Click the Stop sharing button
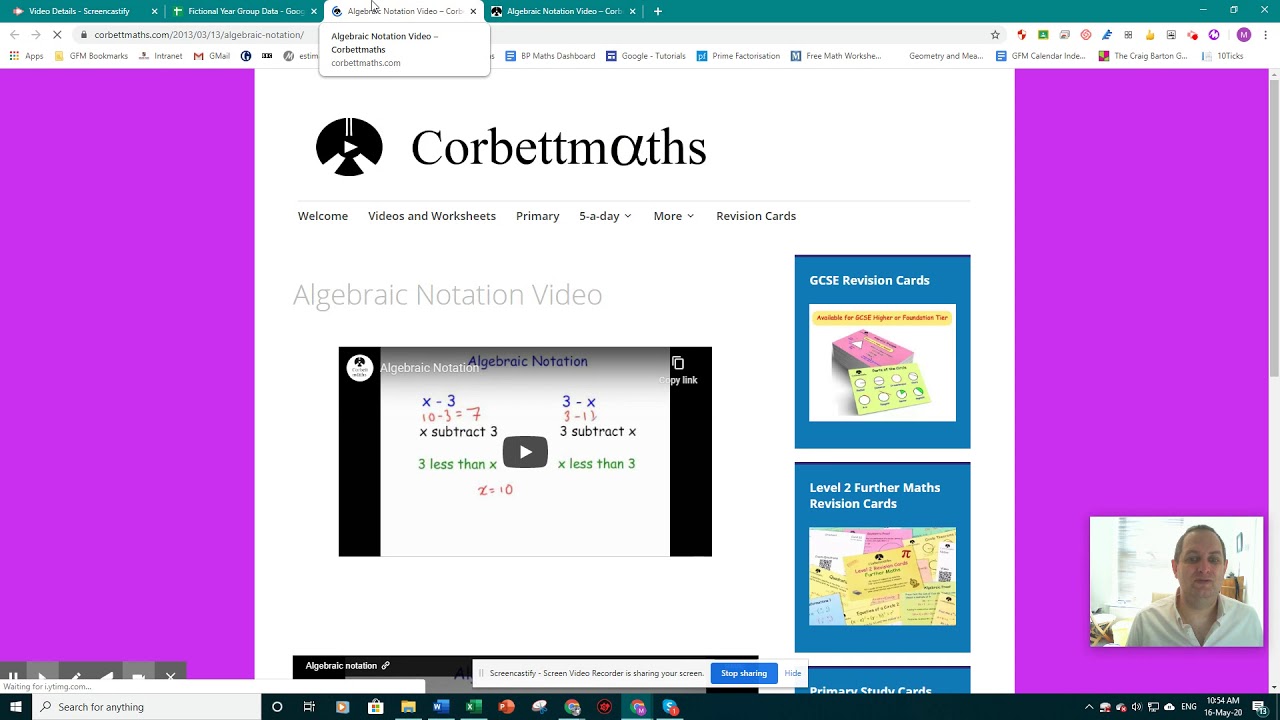The width and height of the screenshot is (1280, 720). pos(744,673)
